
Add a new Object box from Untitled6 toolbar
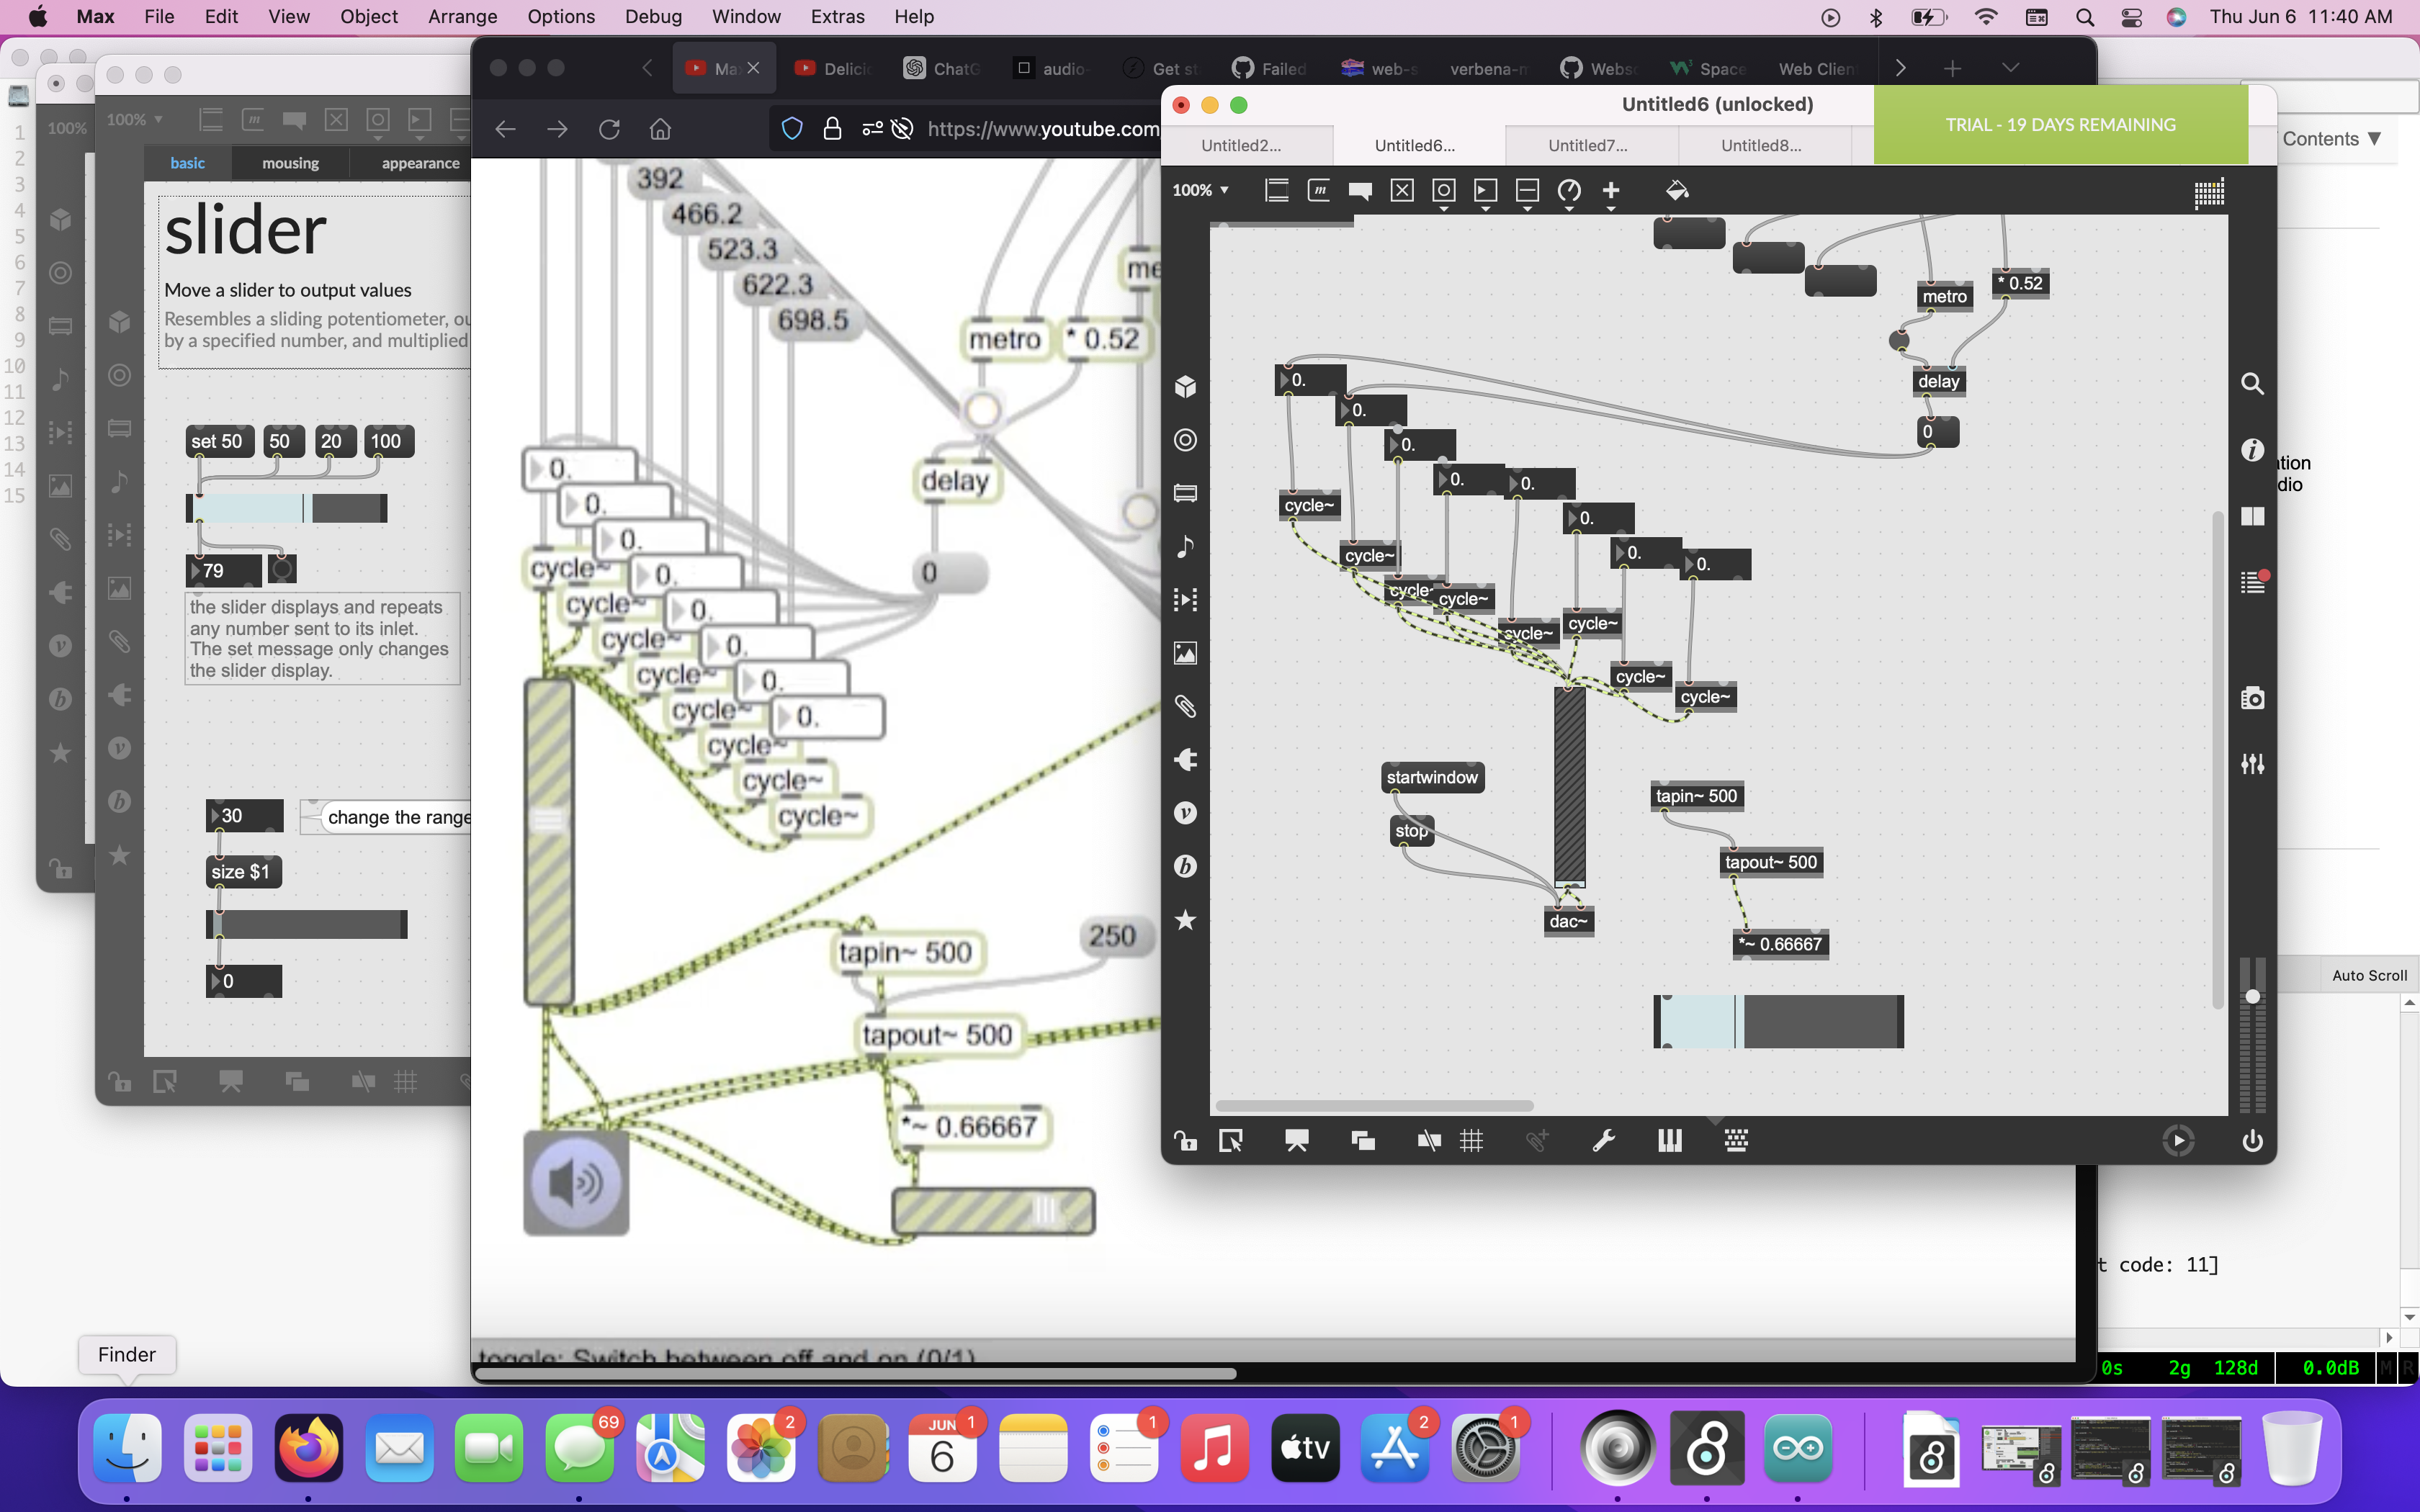(1276, 190)
